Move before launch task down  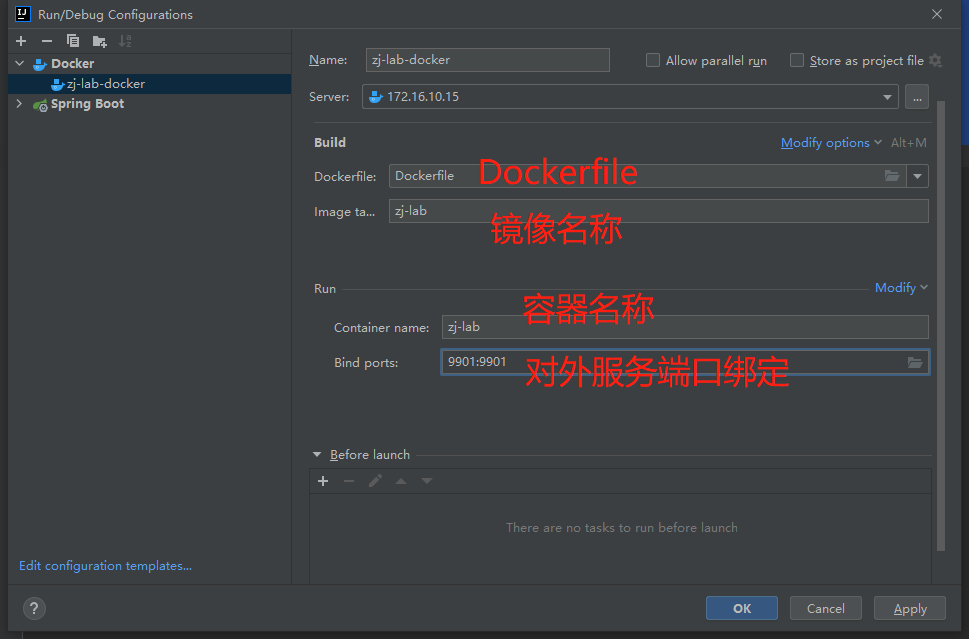(427, 481)
